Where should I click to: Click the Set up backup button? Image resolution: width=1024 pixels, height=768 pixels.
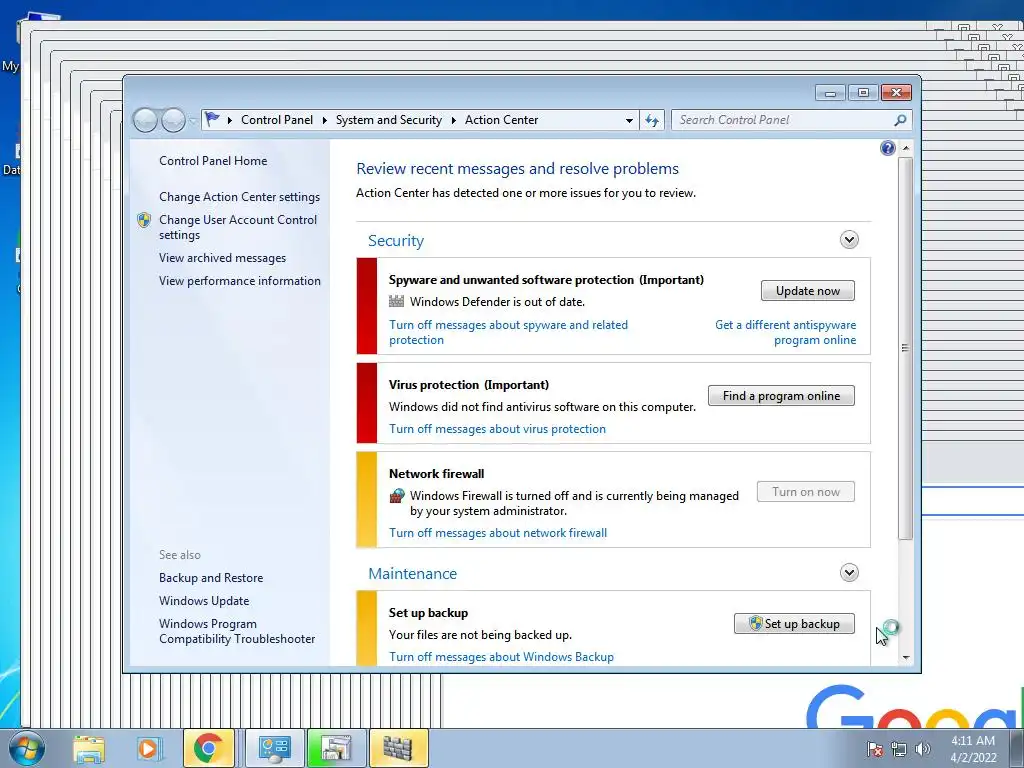794,624
